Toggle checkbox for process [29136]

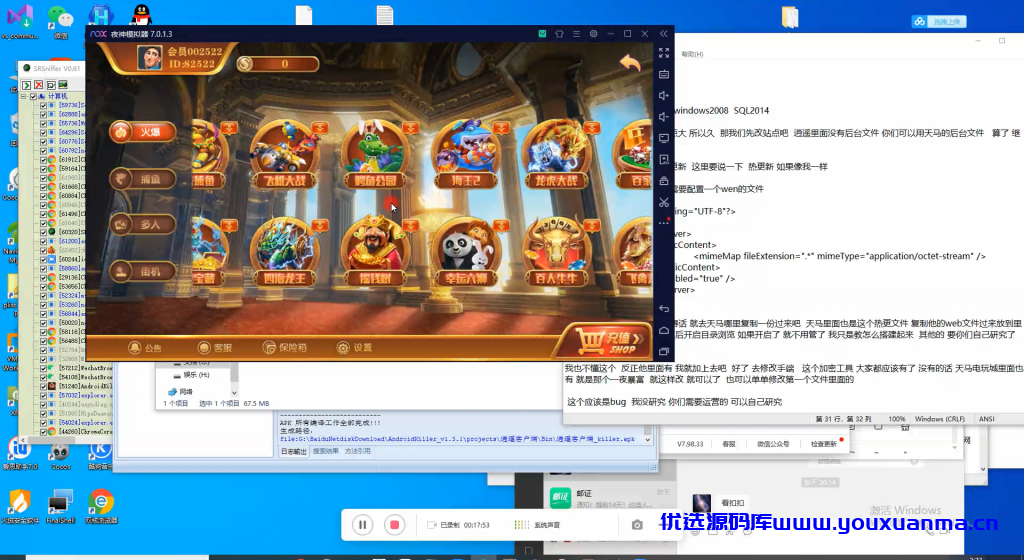(x=44, y=277)
